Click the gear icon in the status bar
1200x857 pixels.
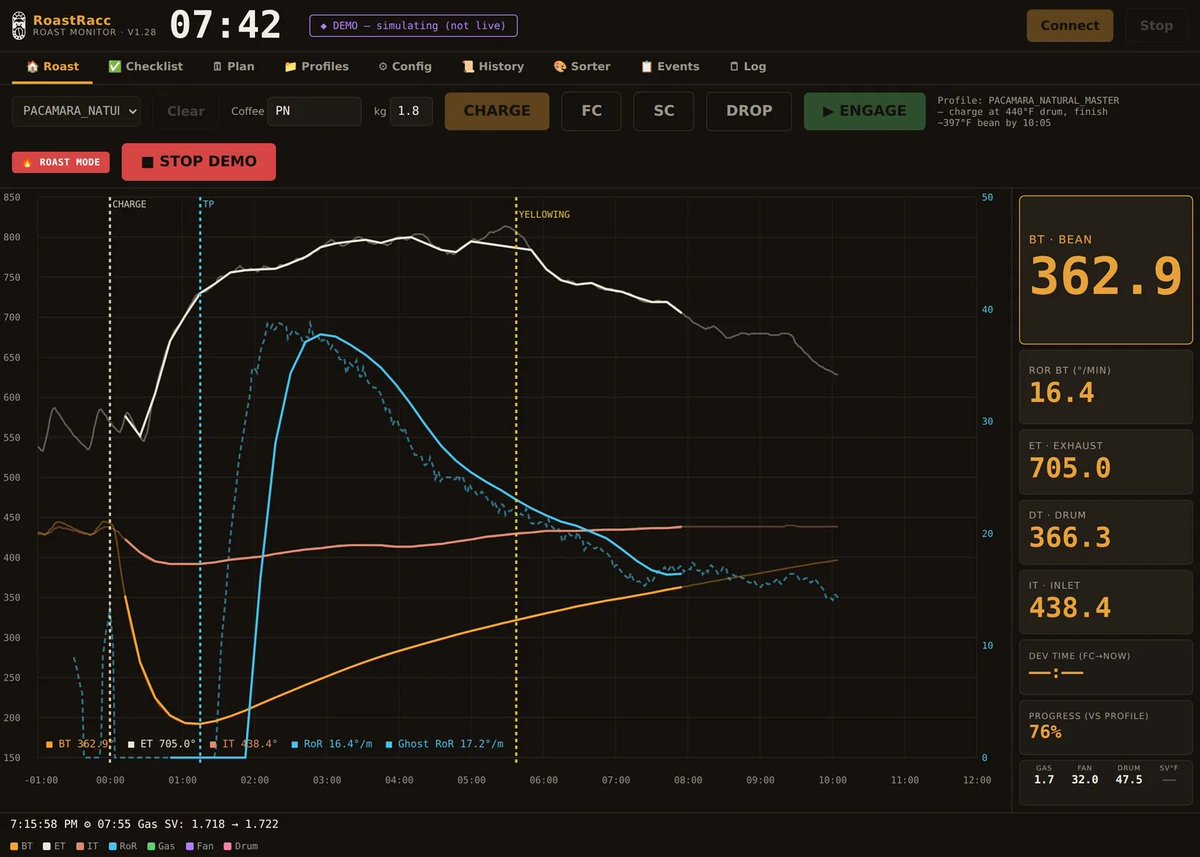(x=87, y=825)
